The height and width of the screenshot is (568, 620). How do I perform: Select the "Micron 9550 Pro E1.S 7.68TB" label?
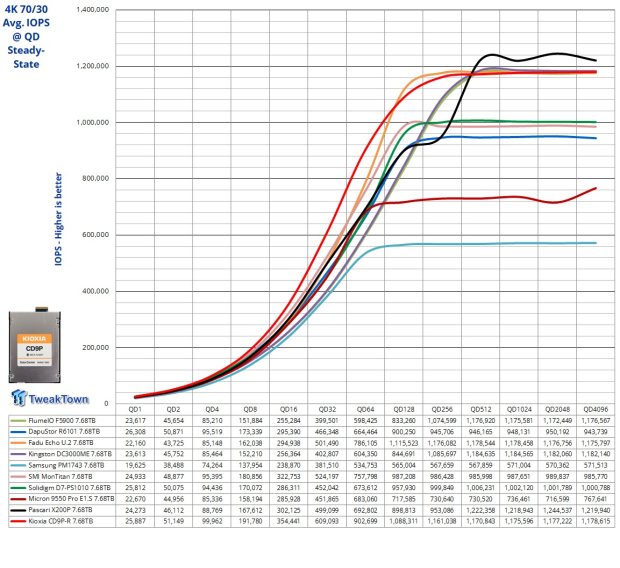tap(71, 499)
